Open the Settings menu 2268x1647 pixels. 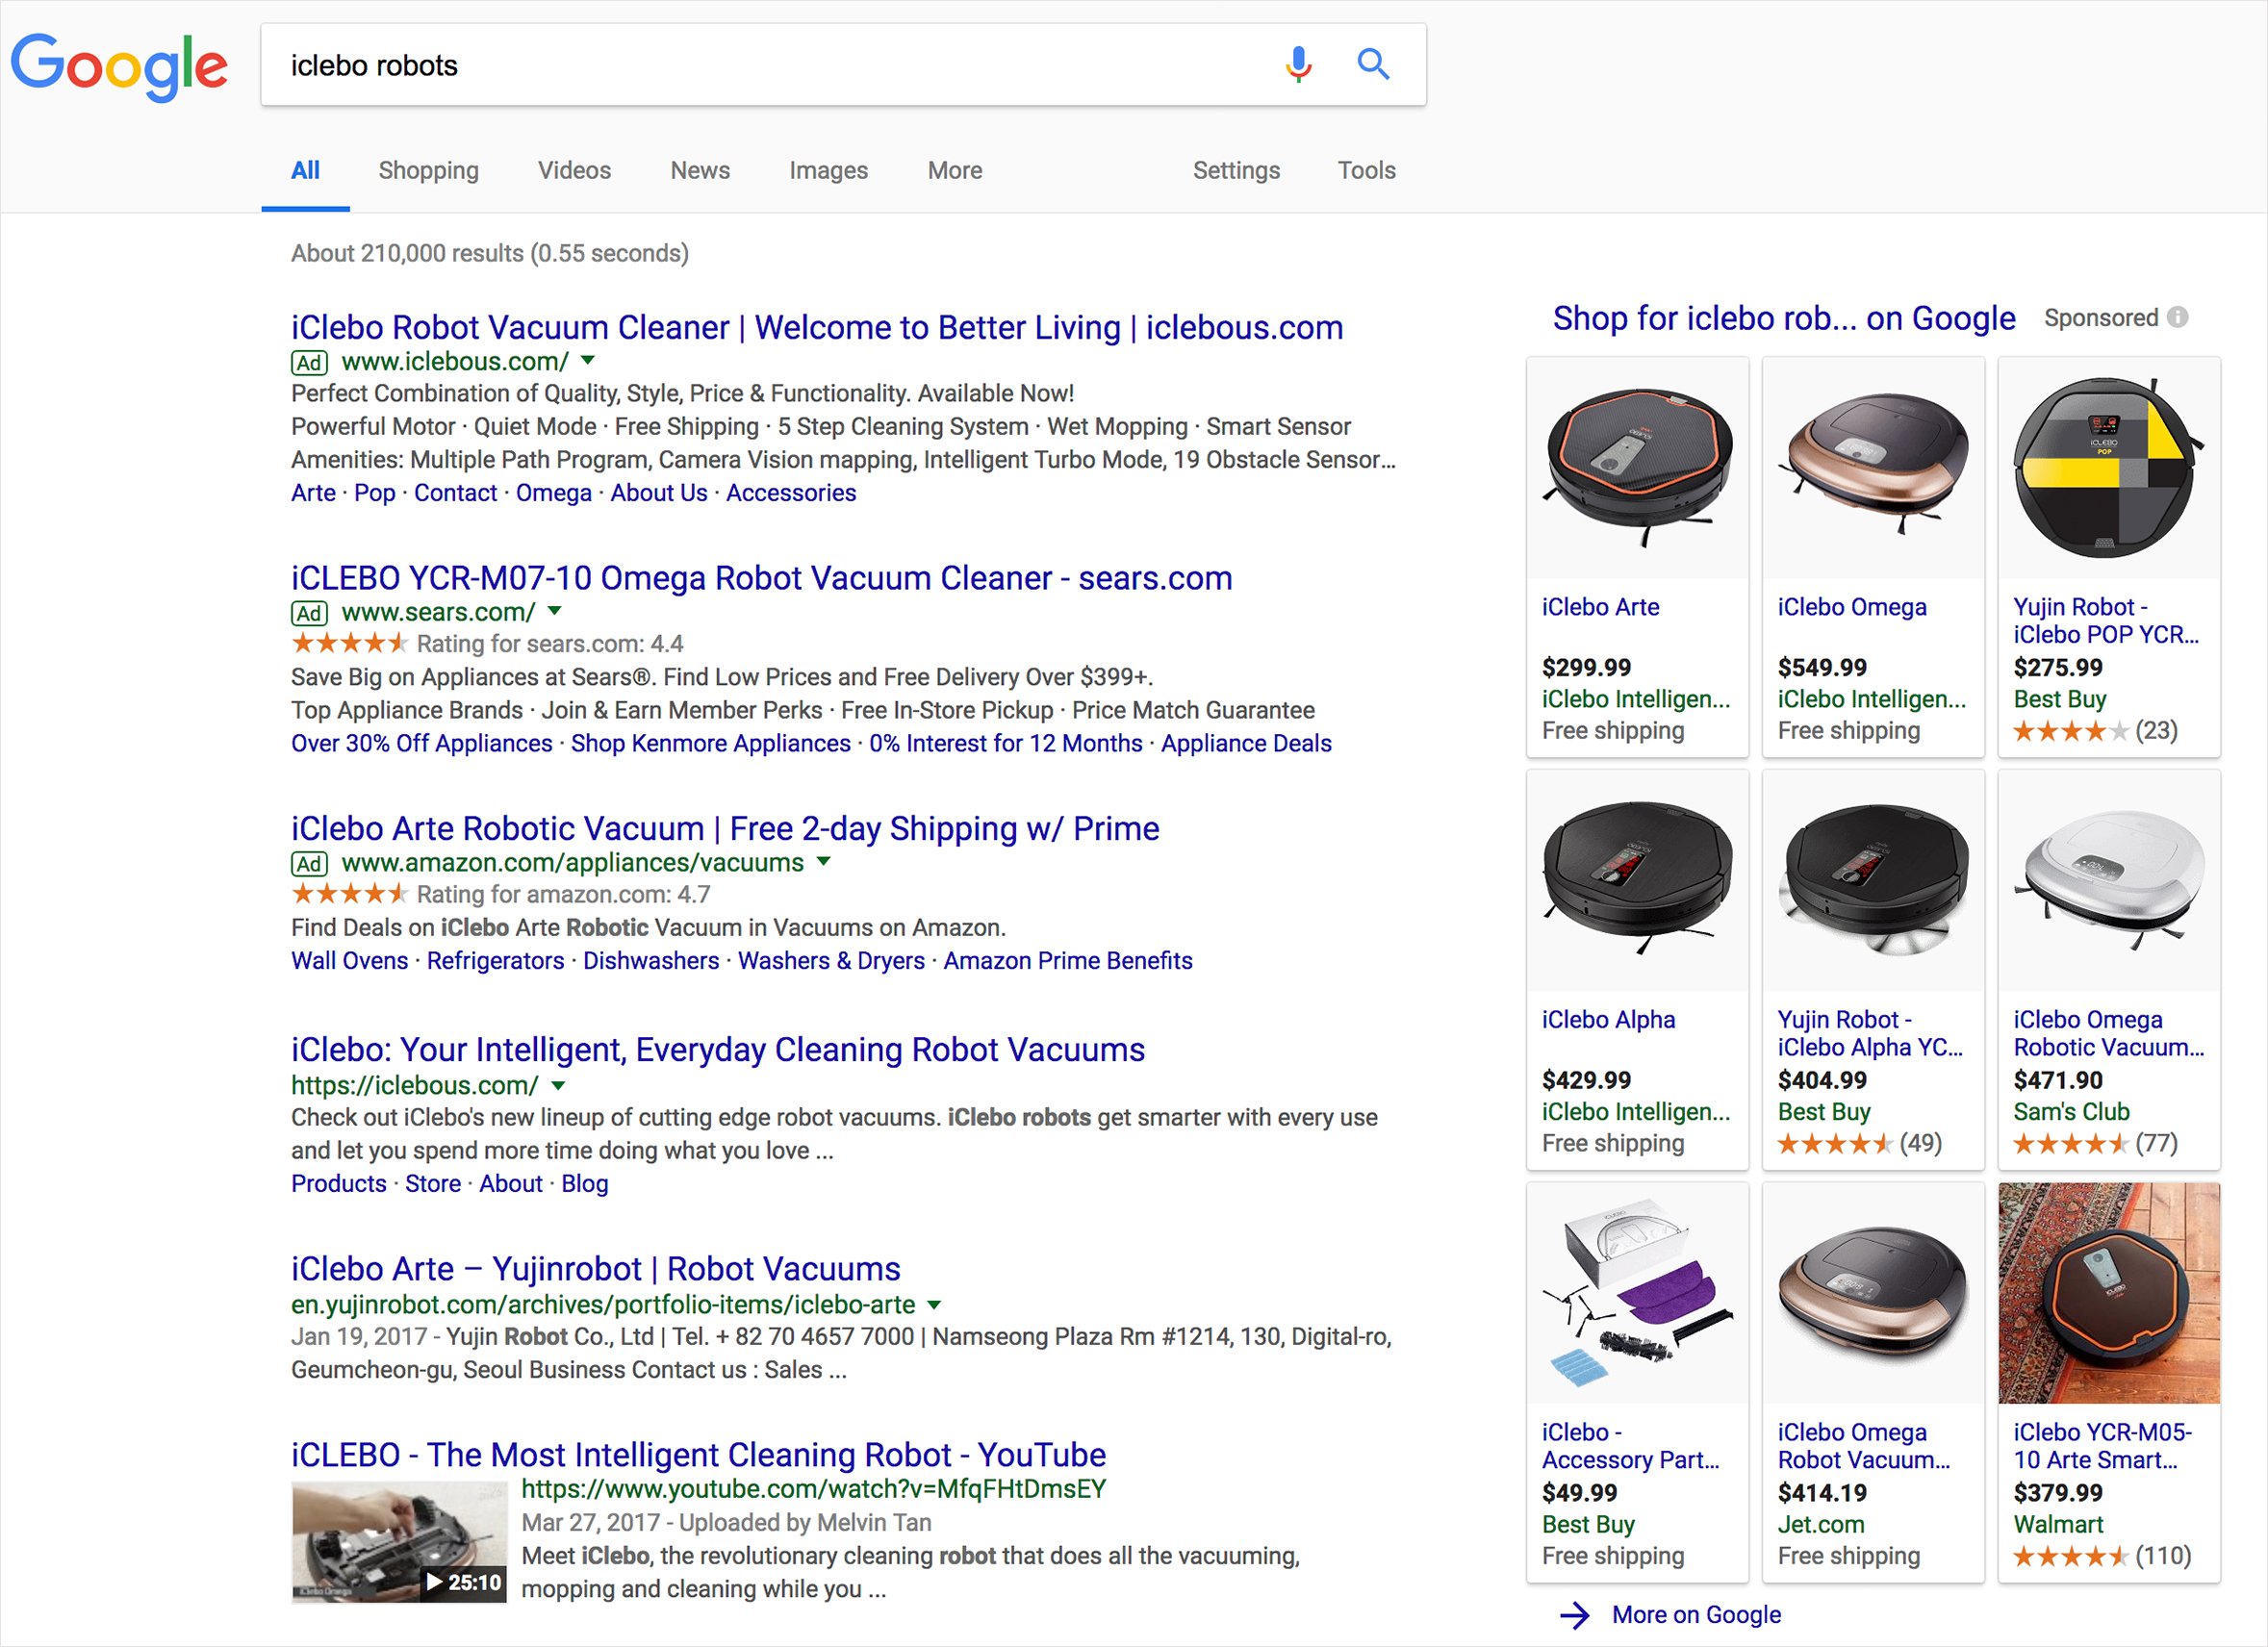(x=1236, y=170)
